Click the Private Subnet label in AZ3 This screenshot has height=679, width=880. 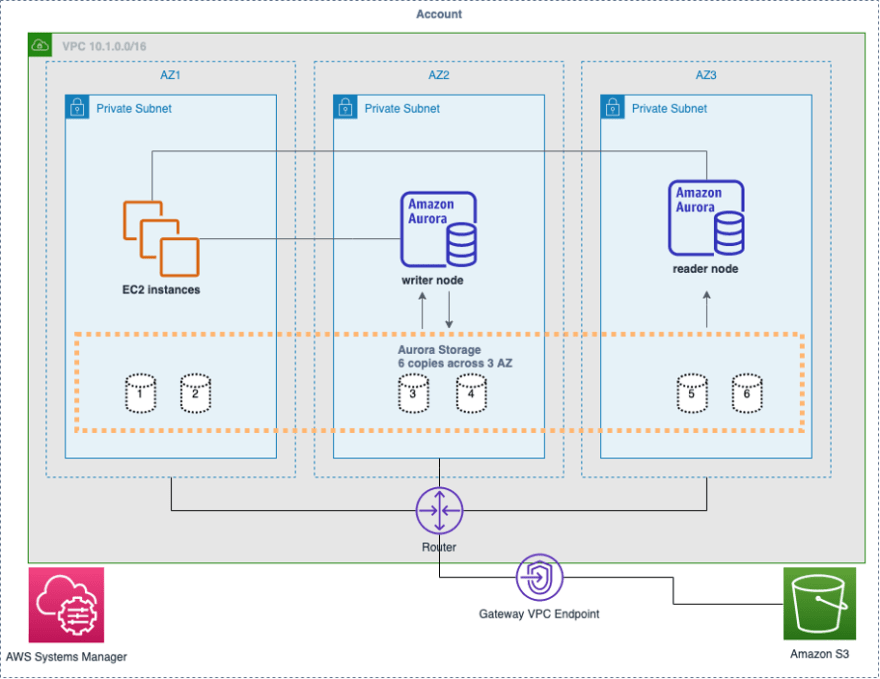tap(670, 108)
